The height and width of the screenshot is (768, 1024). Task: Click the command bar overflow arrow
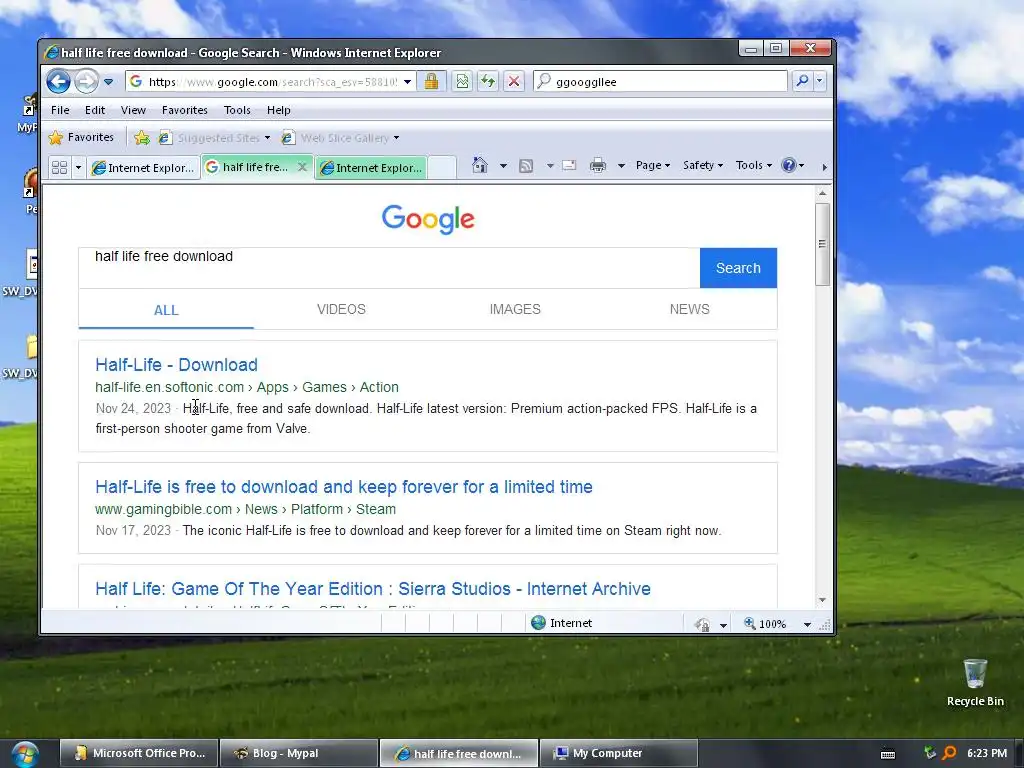click(x=824, y=167)
